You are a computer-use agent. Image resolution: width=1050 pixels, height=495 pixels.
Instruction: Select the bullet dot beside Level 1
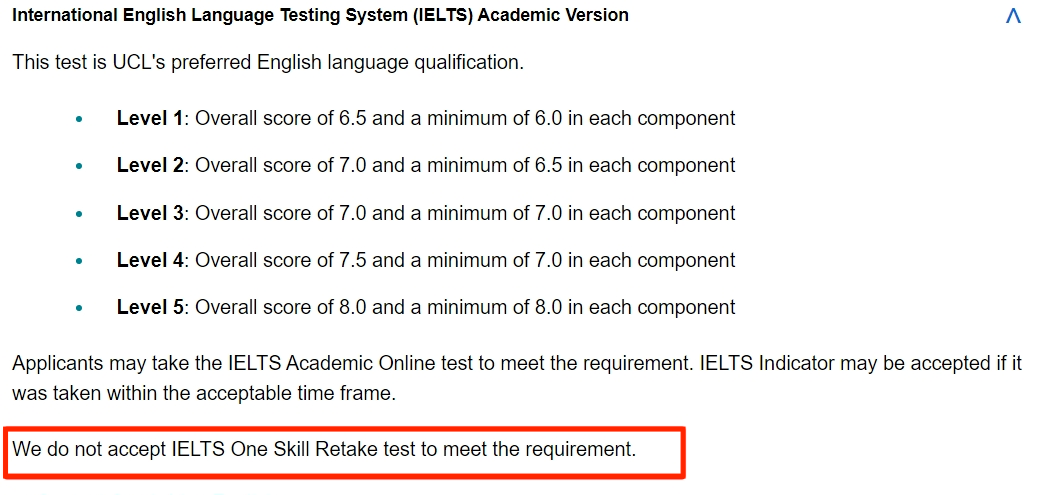click(80, 119)
